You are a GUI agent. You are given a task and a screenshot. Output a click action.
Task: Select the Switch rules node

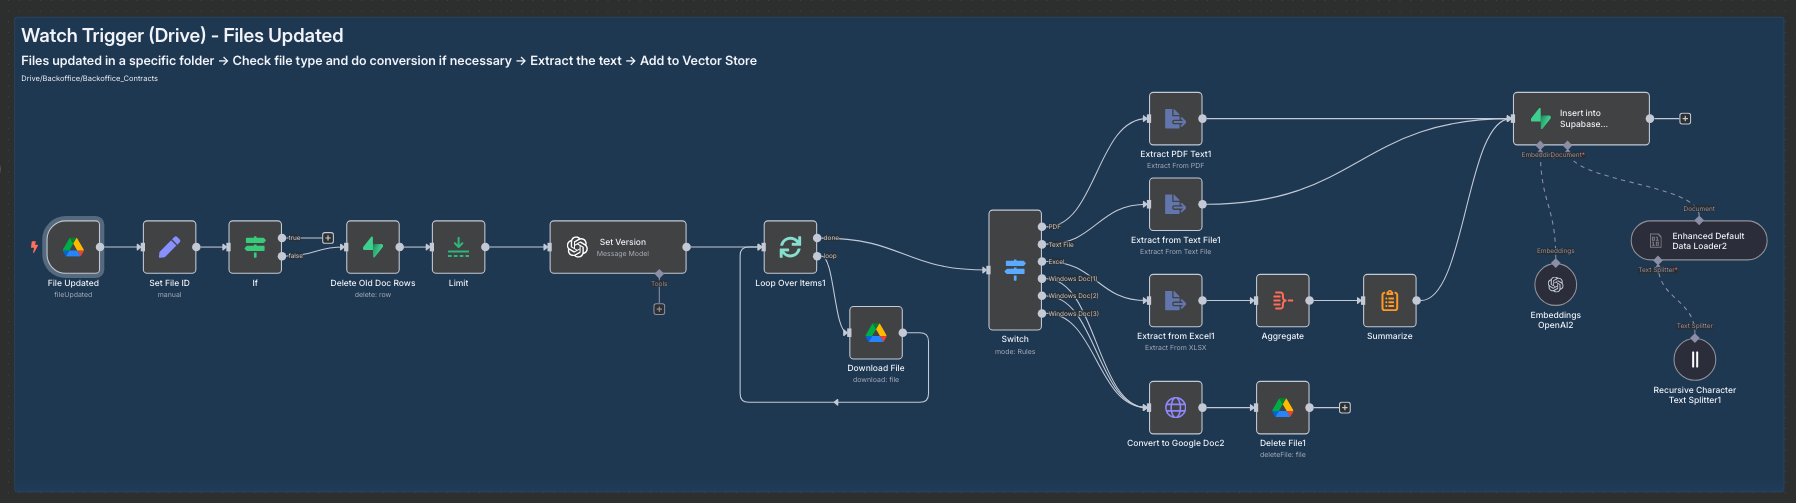pyautogui.click(x=1015, y=270)
